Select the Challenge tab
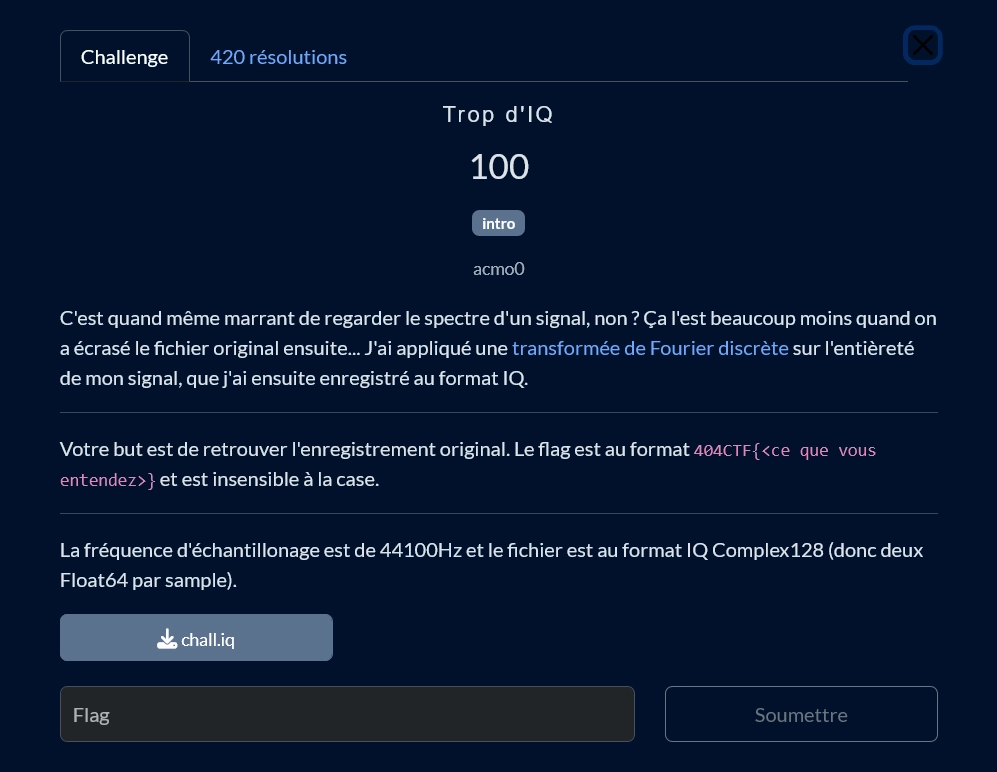 point(124,56)
